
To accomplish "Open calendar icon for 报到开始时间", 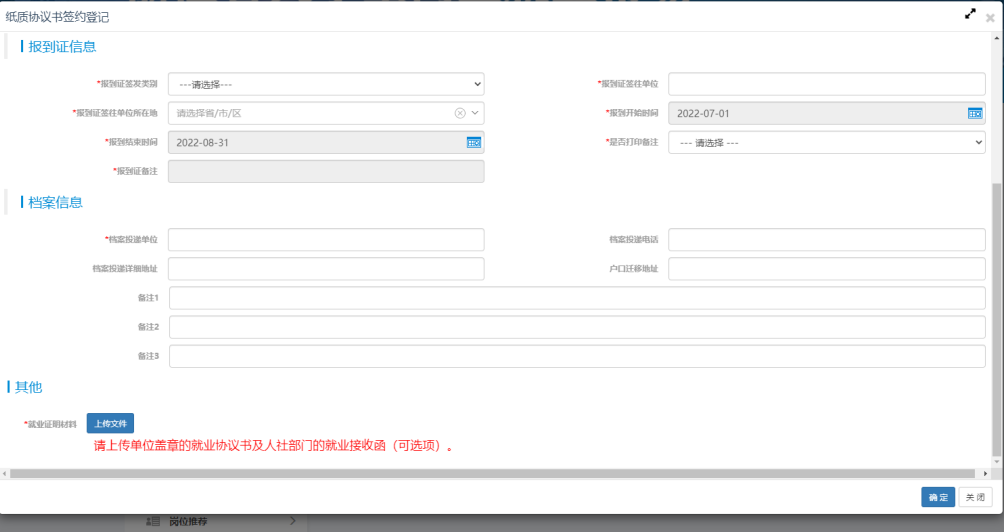I will coord(975,113).
